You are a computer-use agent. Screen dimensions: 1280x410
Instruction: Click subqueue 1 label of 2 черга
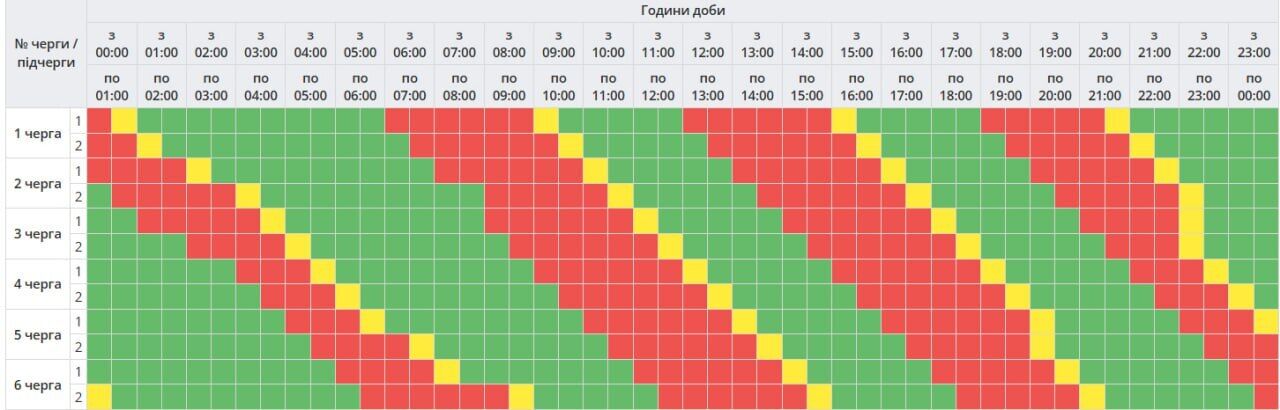tap(77, 171)
